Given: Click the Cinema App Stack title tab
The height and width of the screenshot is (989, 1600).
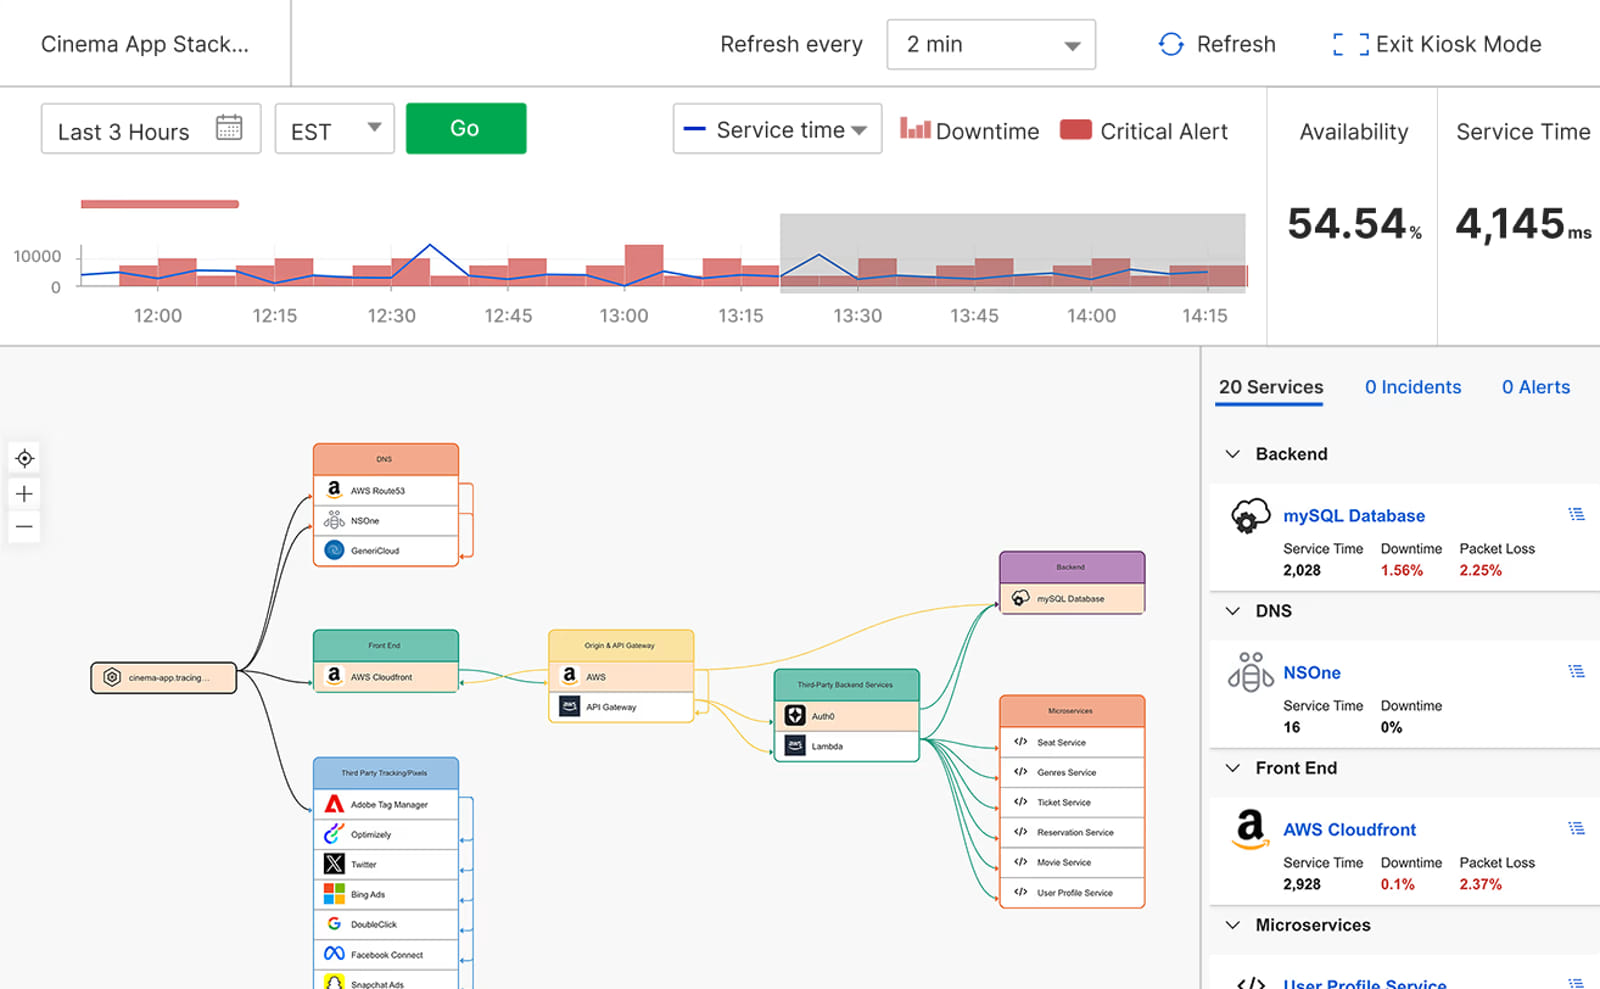Looking at the screenshot, I should tap(145, 44).
